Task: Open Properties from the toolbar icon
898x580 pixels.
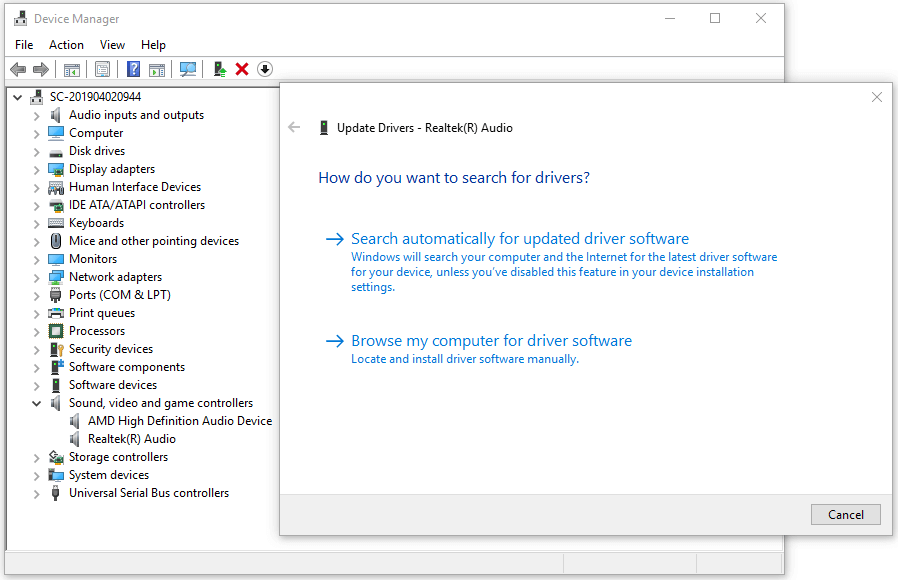Action: click(103, 69)
